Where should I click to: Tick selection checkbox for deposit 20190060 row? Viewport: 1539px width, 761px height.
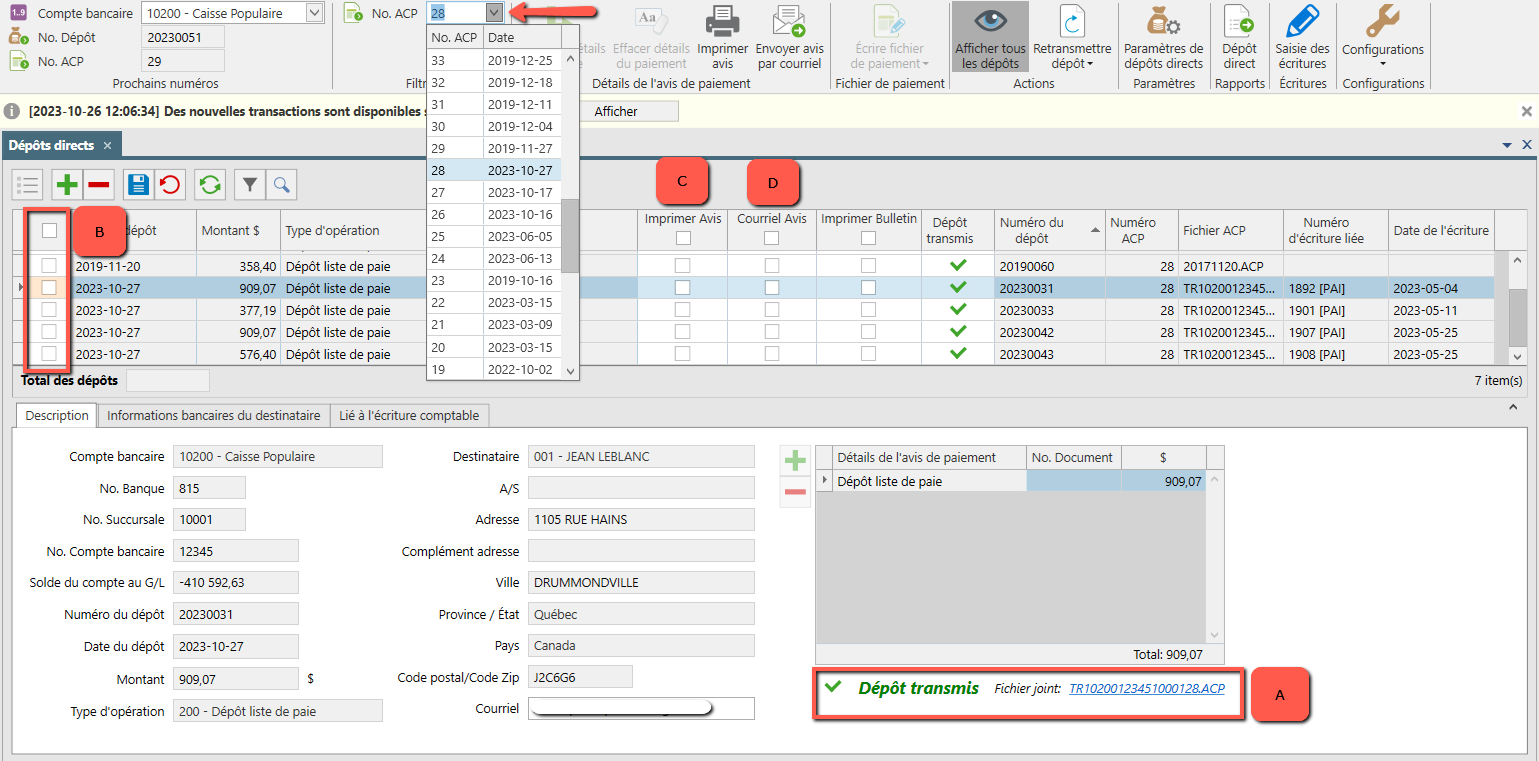pos(49,266)
